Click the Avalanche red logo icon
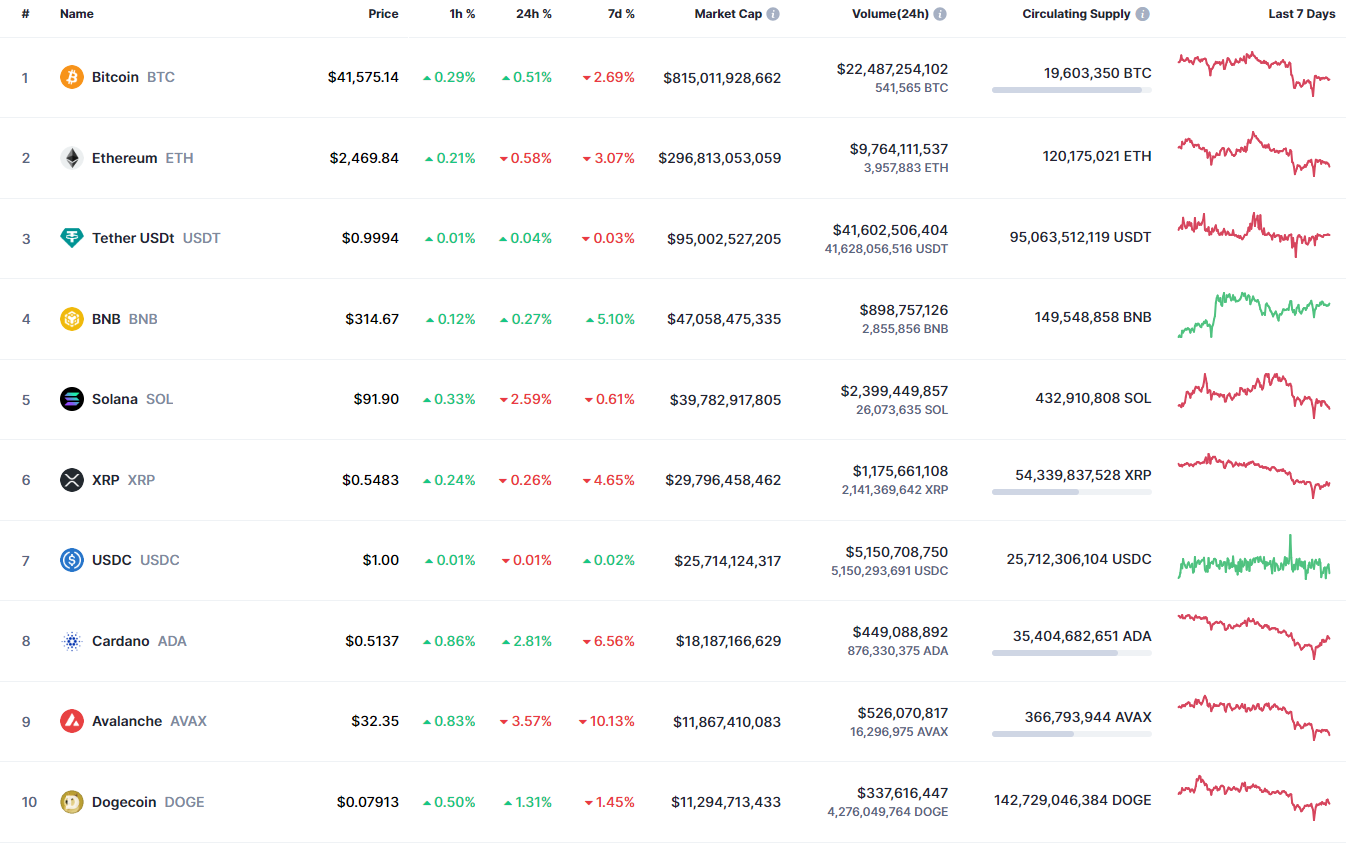 pos(72,721)
